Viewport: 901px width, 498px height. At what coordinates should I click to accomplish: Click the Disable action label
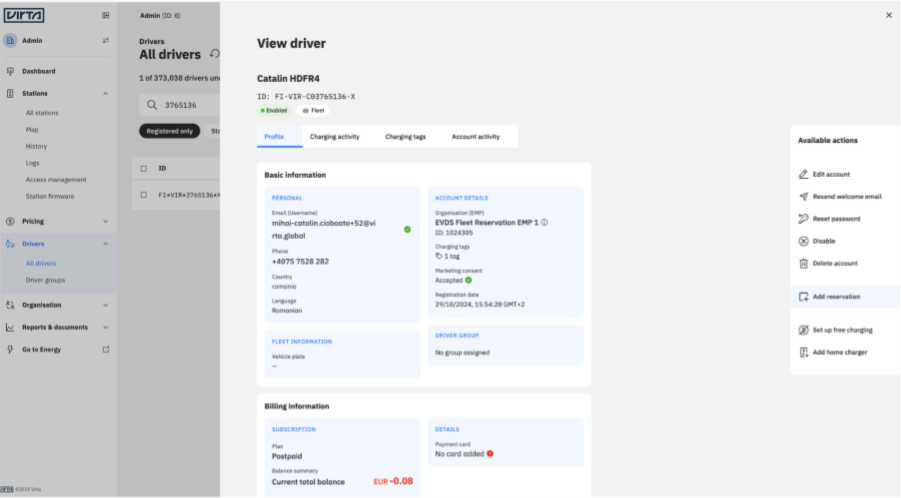pyautogui.click(x=824, y=241)
